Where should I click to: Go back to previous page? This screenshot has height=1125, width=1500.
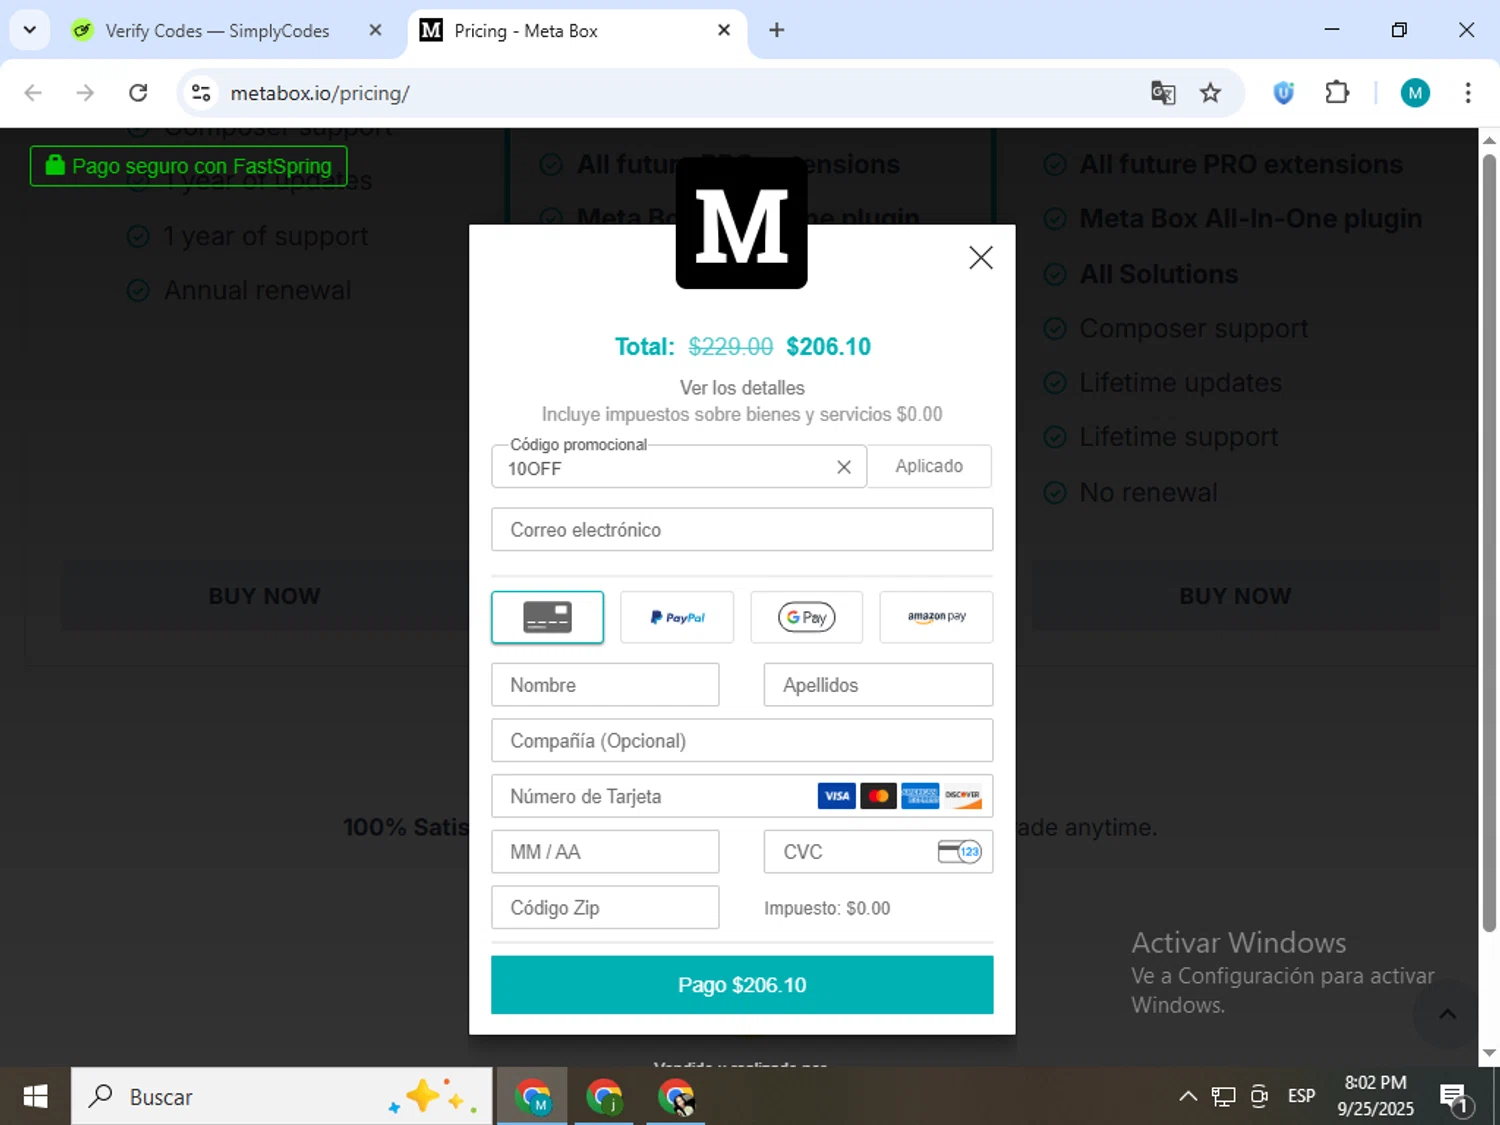click(x=33, y=93)
